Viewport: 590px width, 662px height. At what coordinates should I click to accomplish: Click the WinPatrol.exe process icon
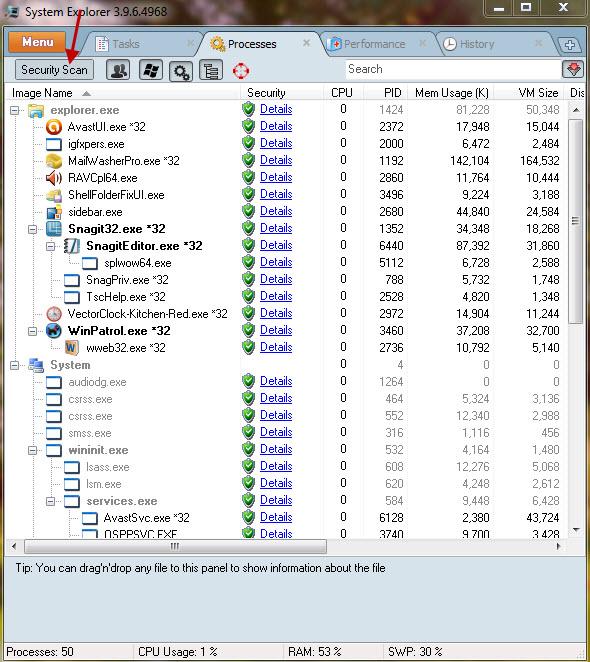[54, 331]
